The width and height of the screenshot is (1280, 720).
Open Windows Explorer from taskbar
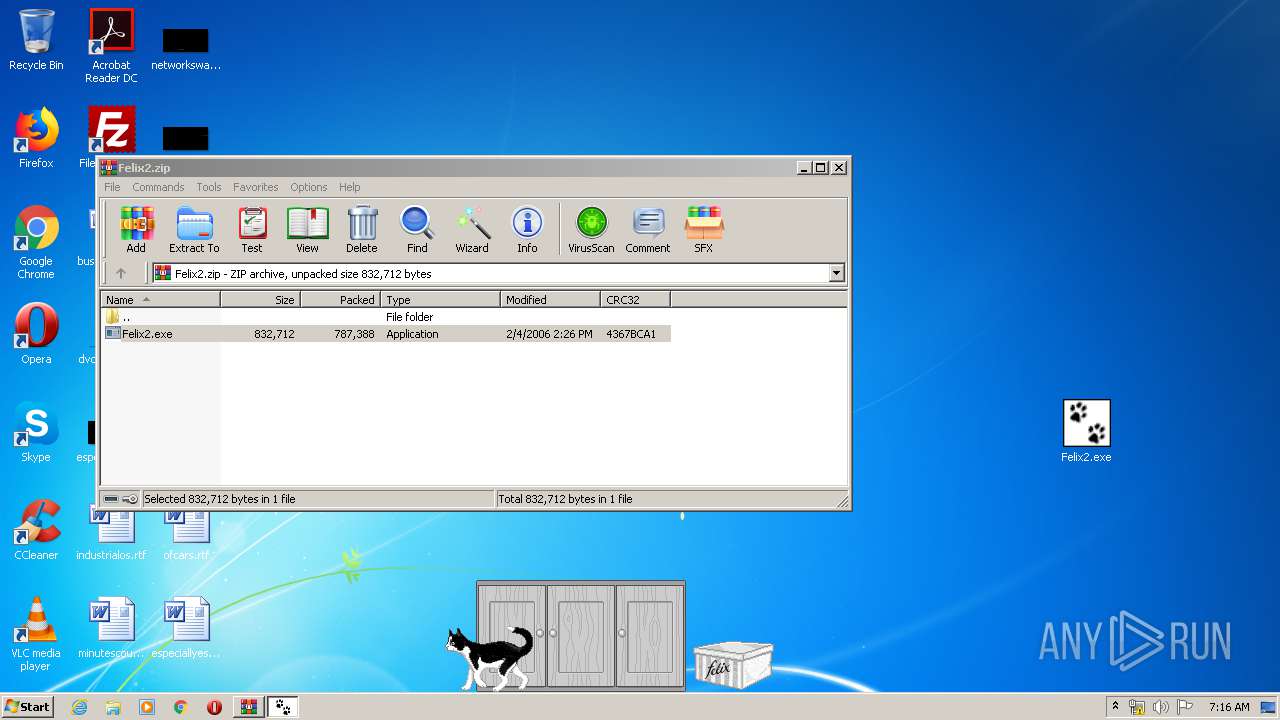[x=113, y=707]
